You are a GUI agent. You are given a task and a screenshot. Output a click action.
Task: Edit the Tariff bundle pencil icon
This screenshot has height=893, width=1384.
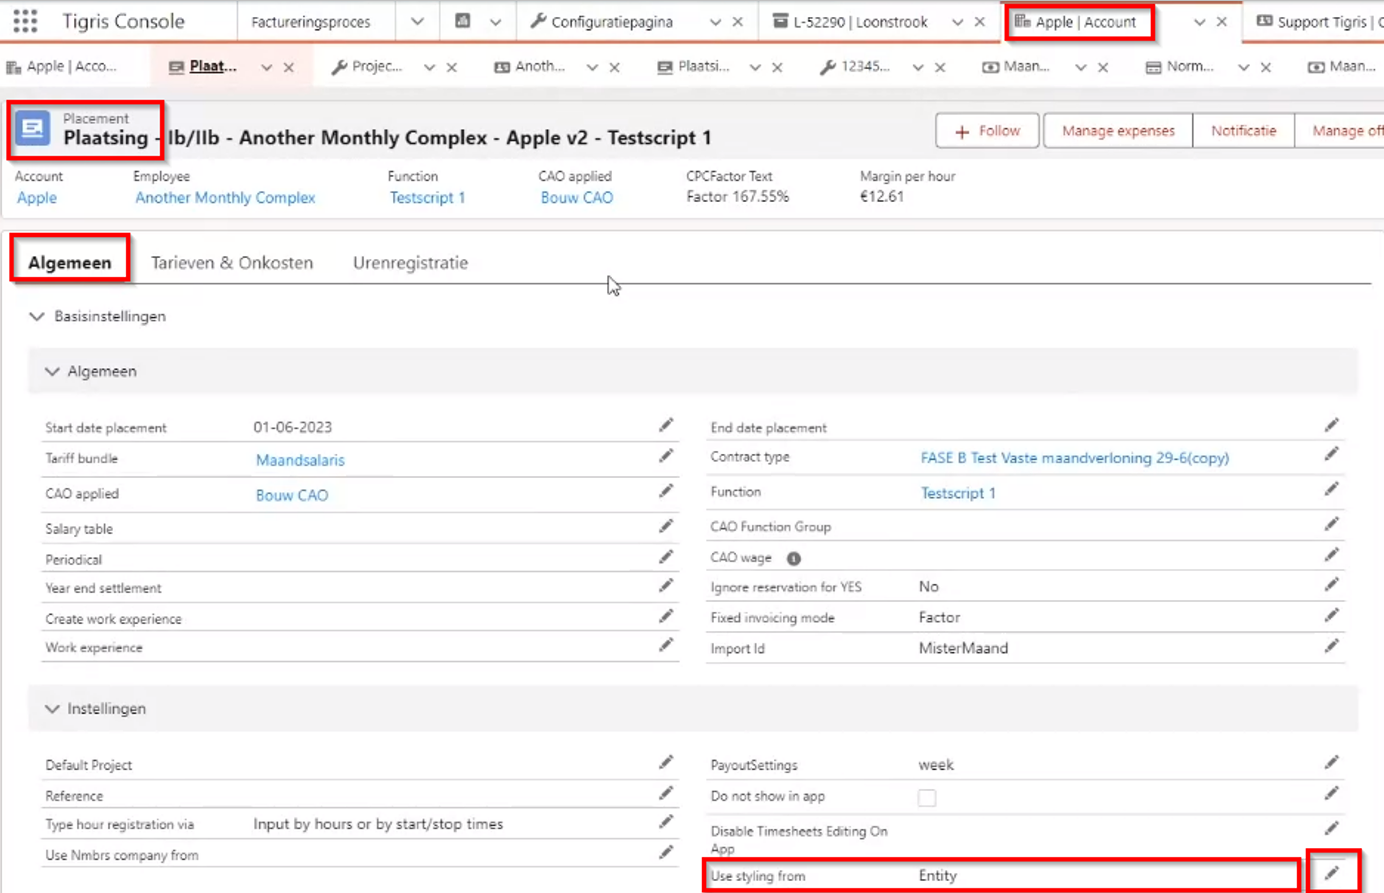(666, 456)
